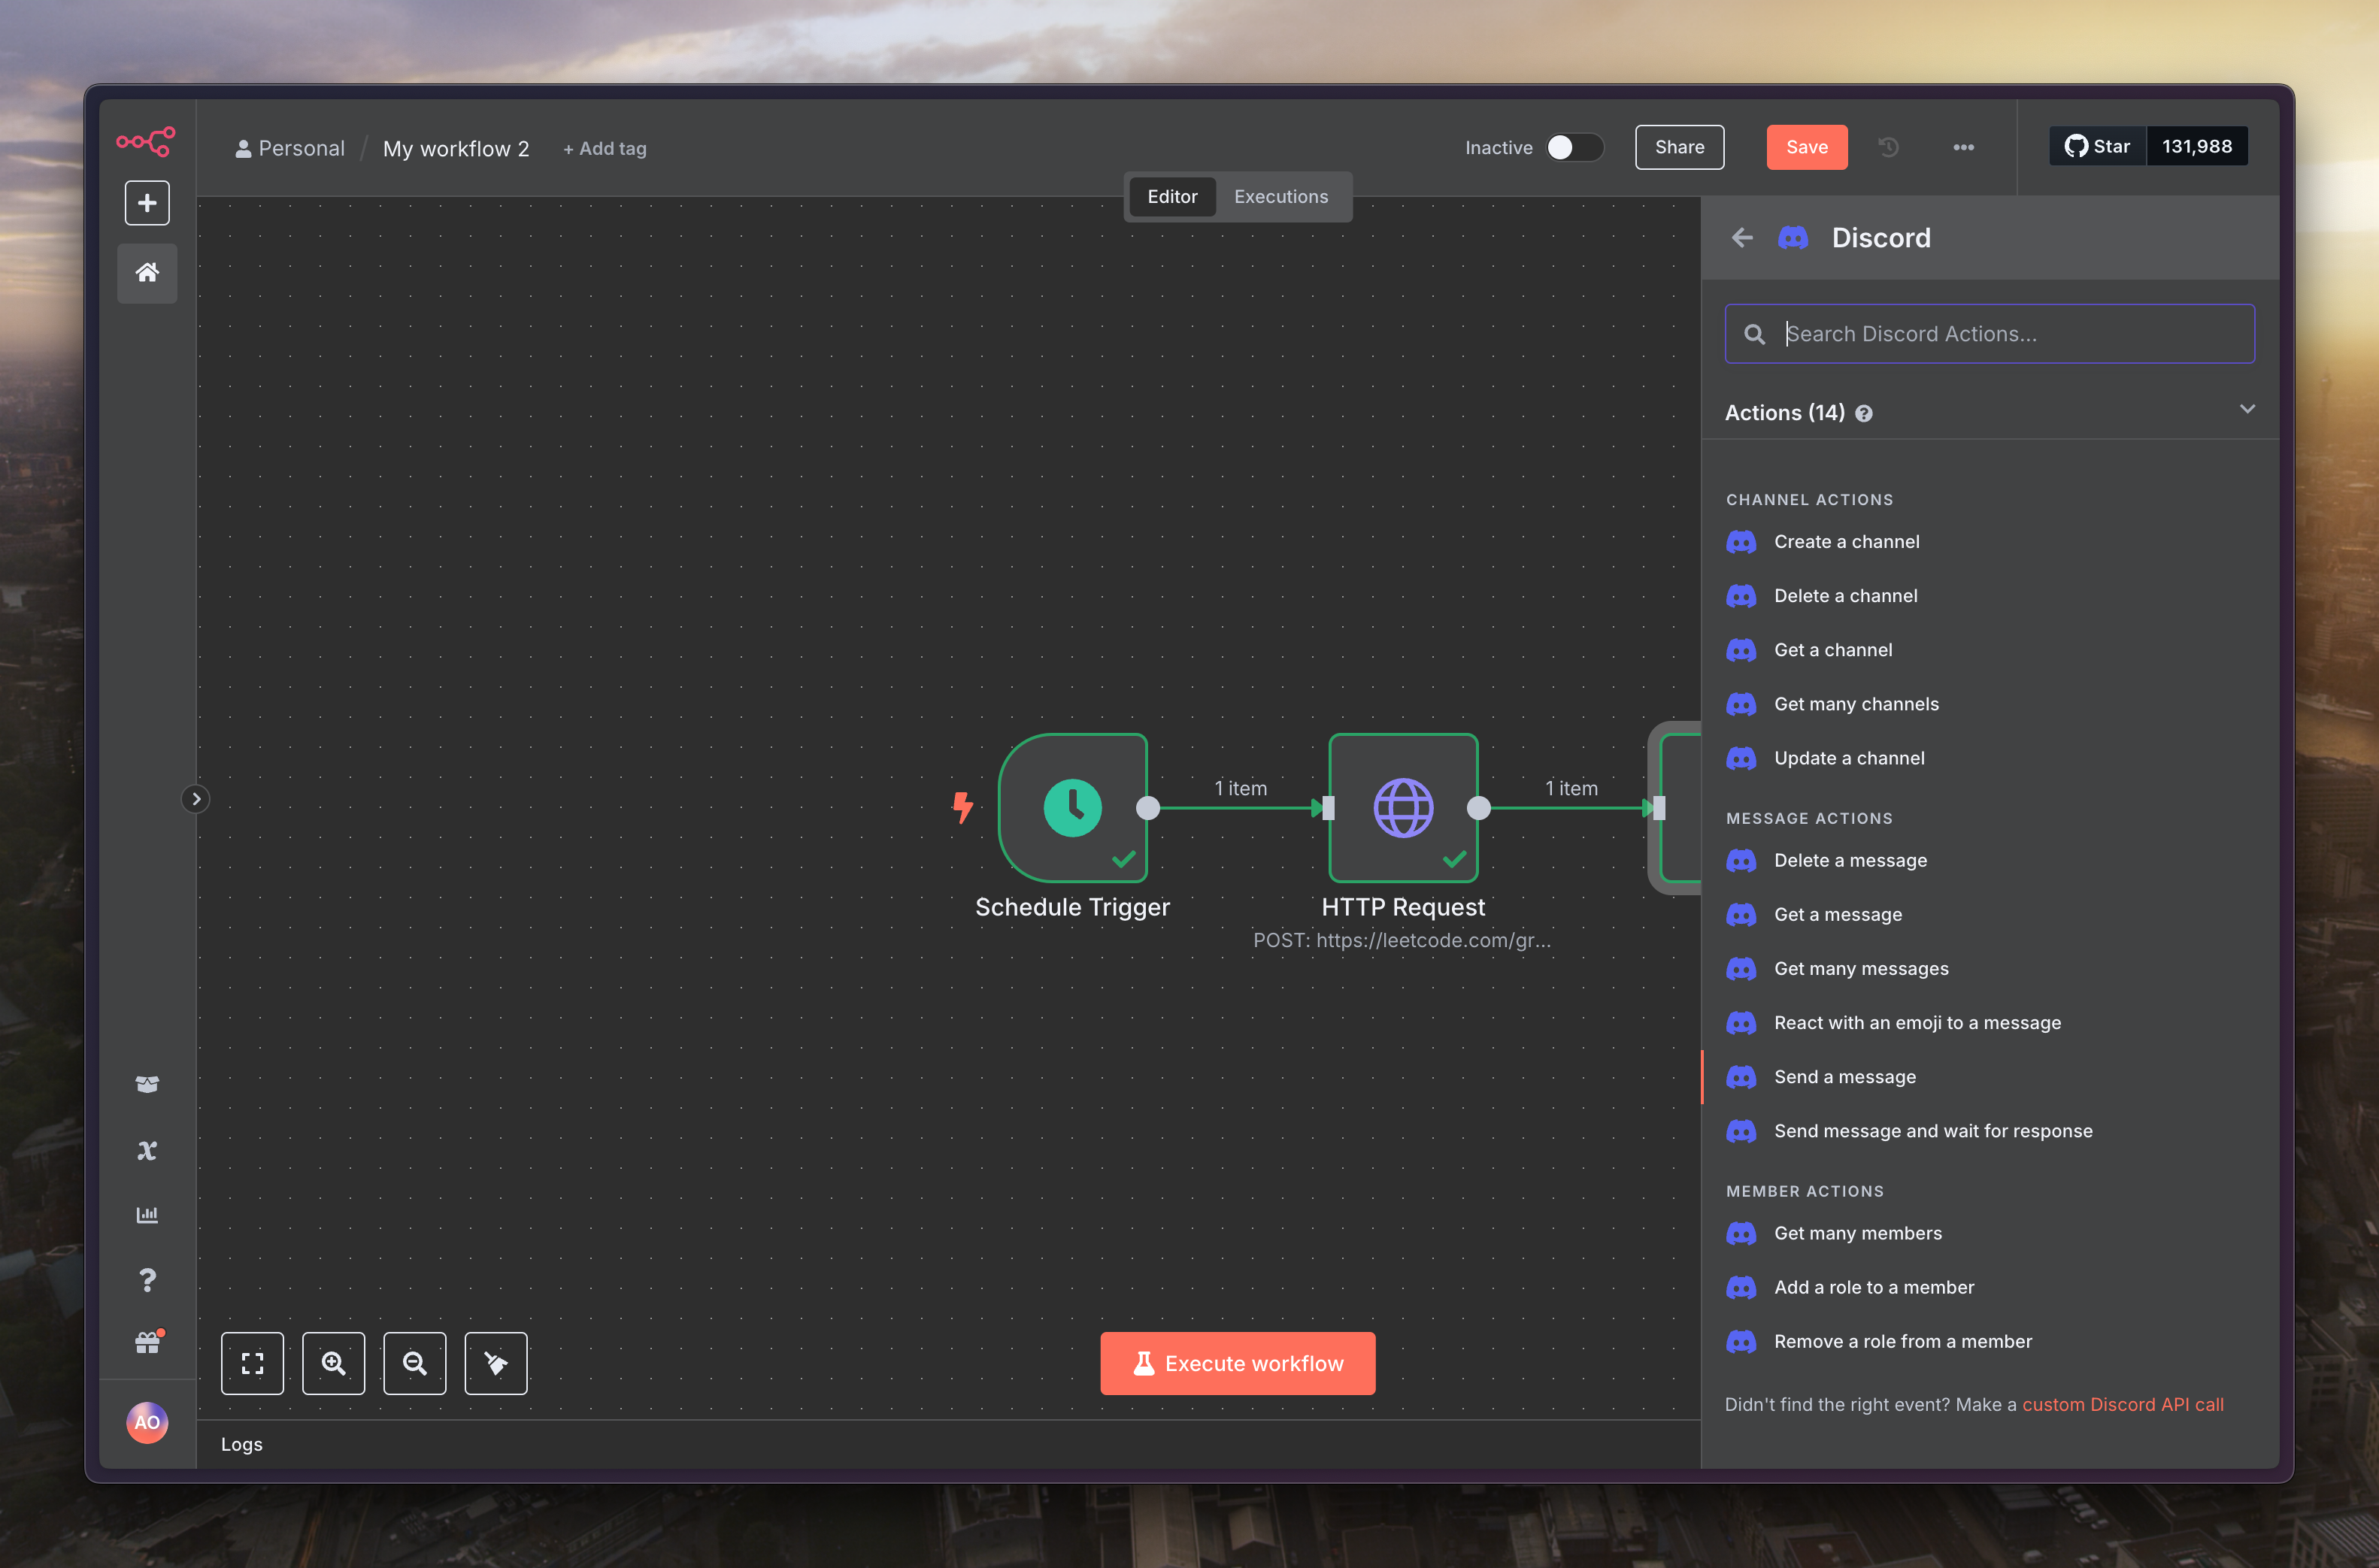
Task: Open the custom Discord API call link
Action: (2122, 1404)
